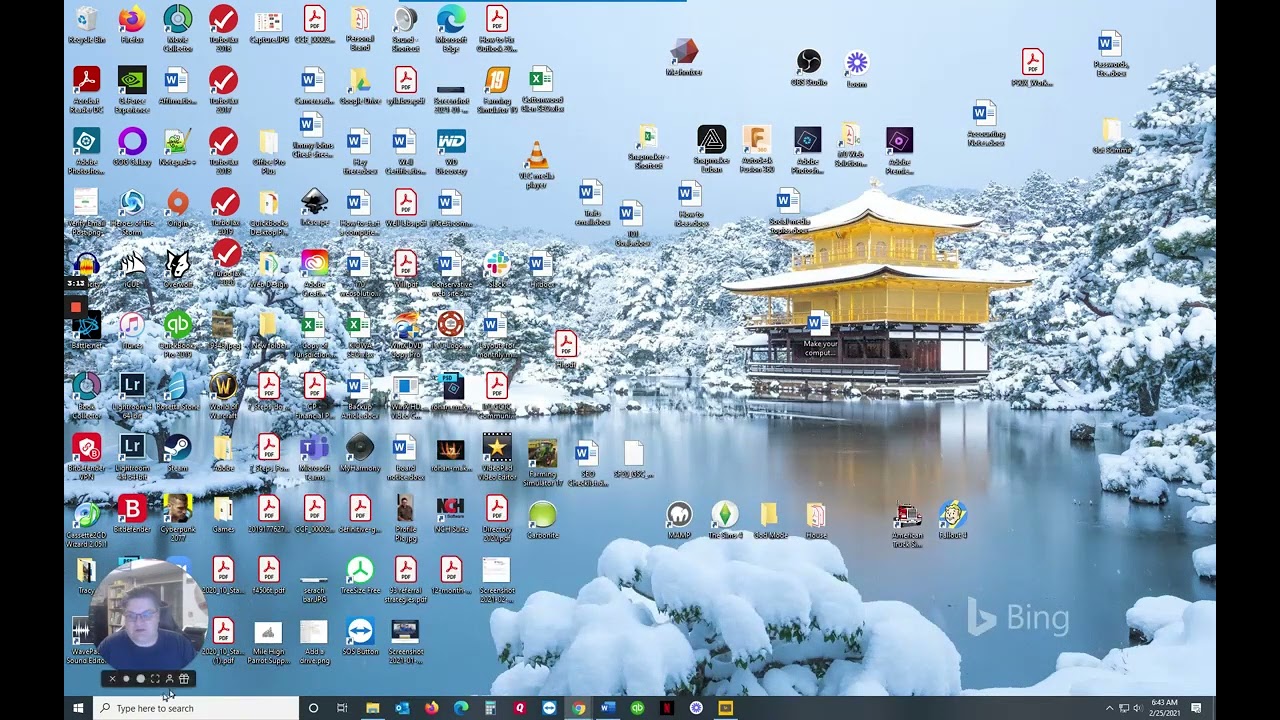The image size is (1280, 720).
Task: Select the OBS Studio desktop shortcut
Action: [808, 67]
